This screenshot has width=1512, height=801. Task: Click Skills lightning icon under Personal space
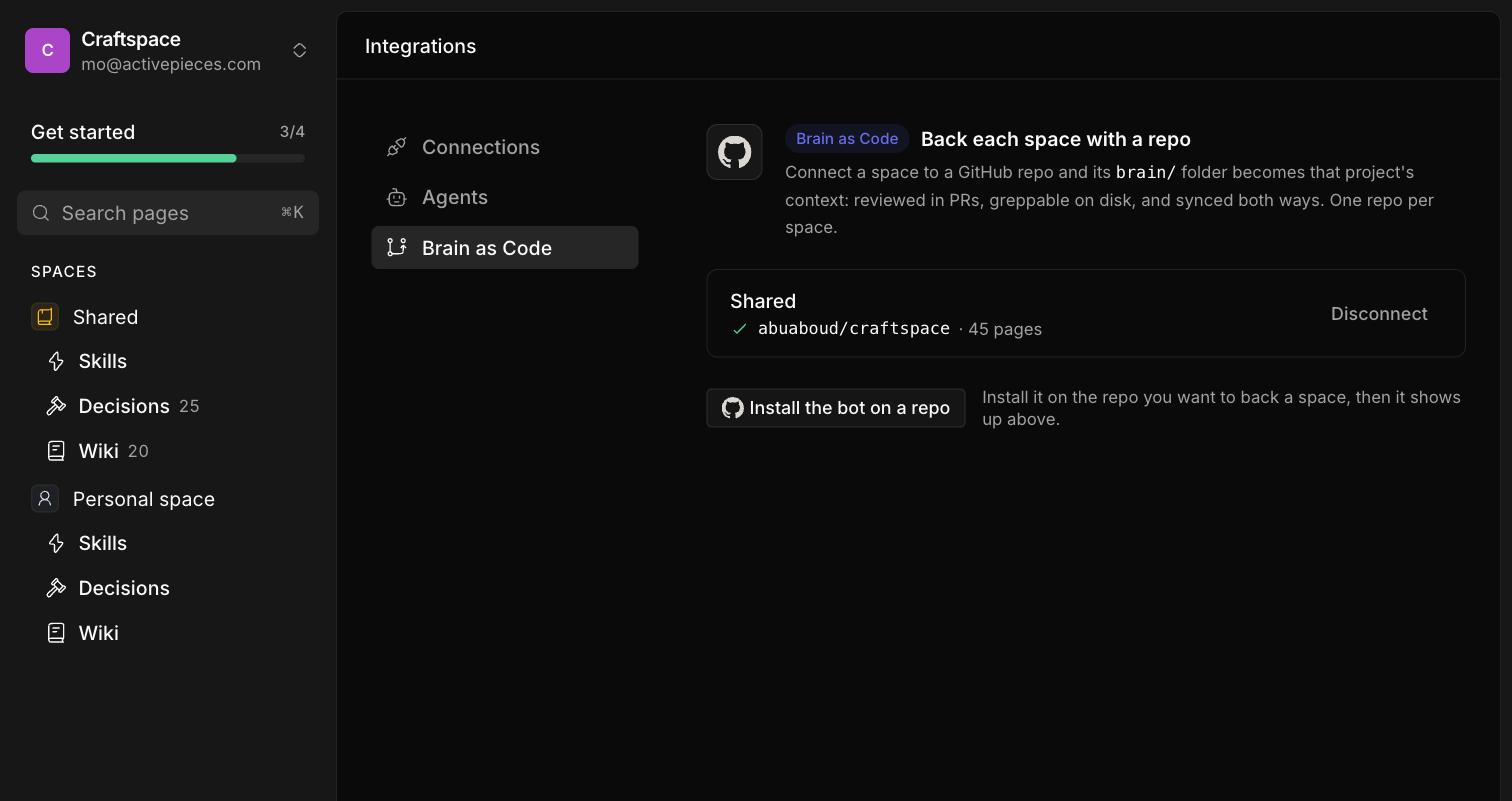57,543
